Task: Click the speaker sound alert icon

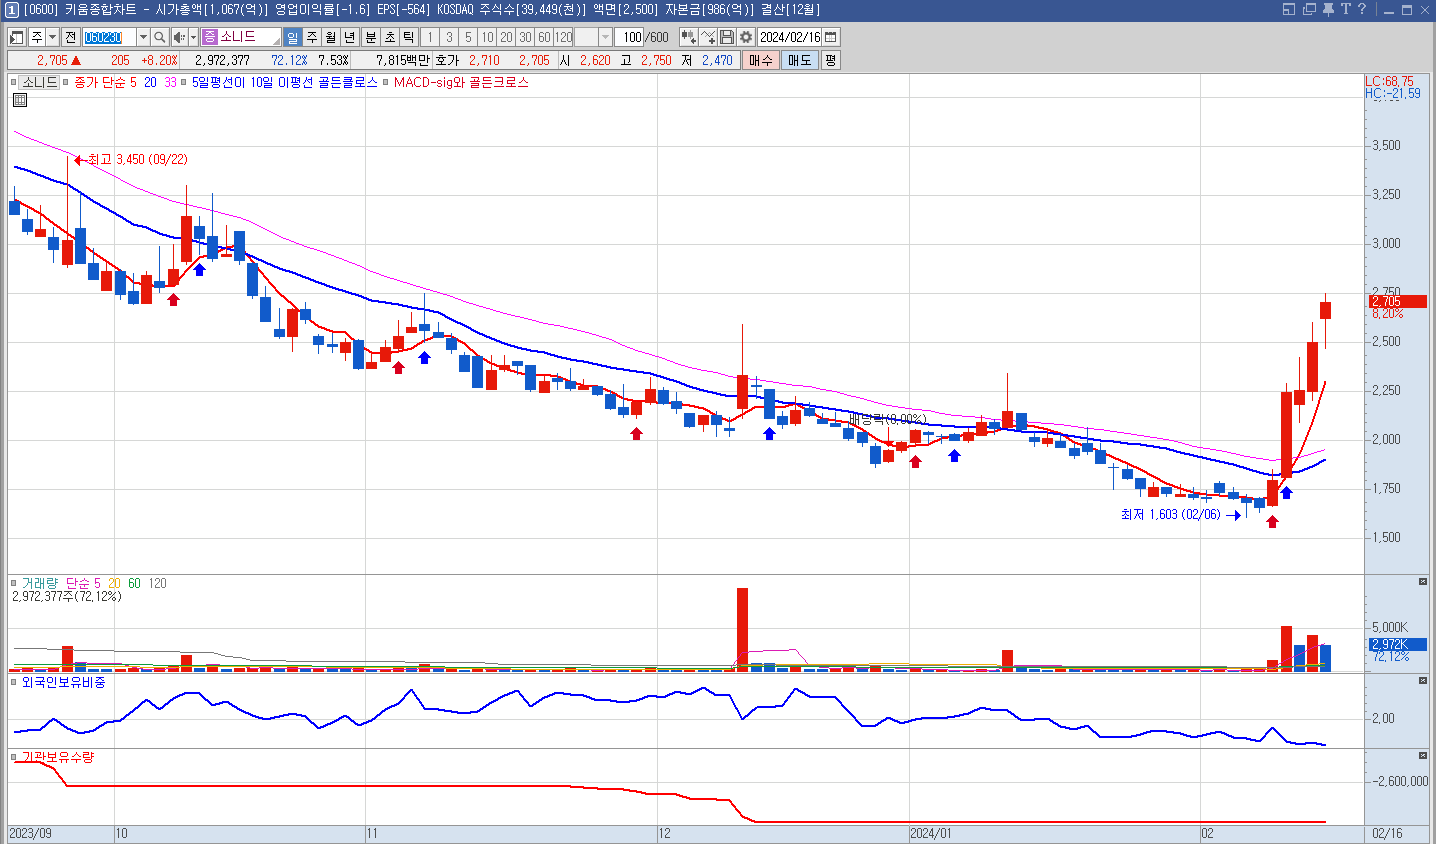Action: pos(179,37)
